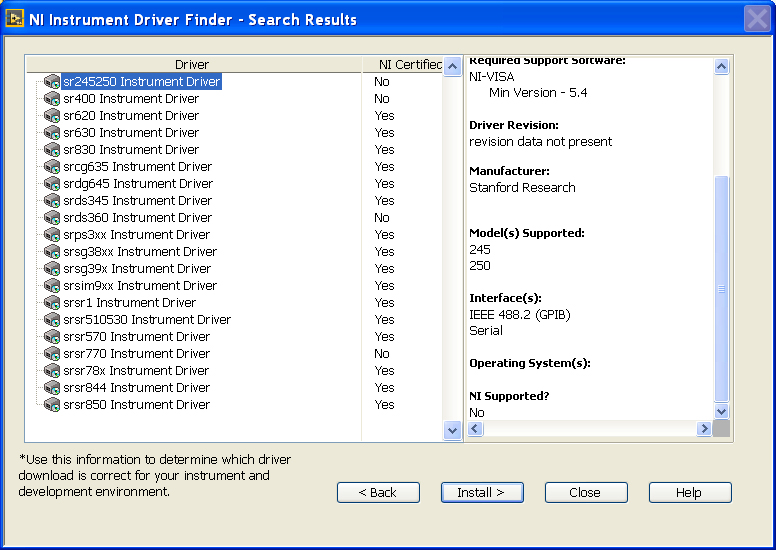Click the srsr770 driver icon
776x550 pixels.
point(52,354)
